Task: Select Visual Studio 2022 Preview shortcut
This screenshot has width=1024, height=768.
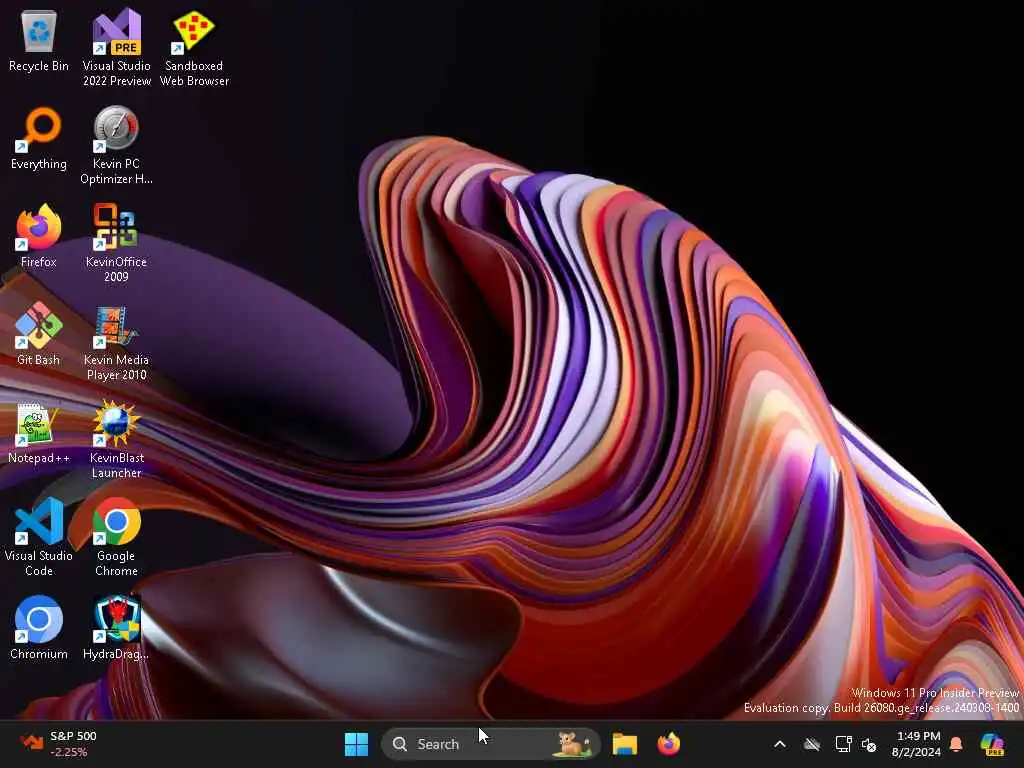Action: pos(116,48)
